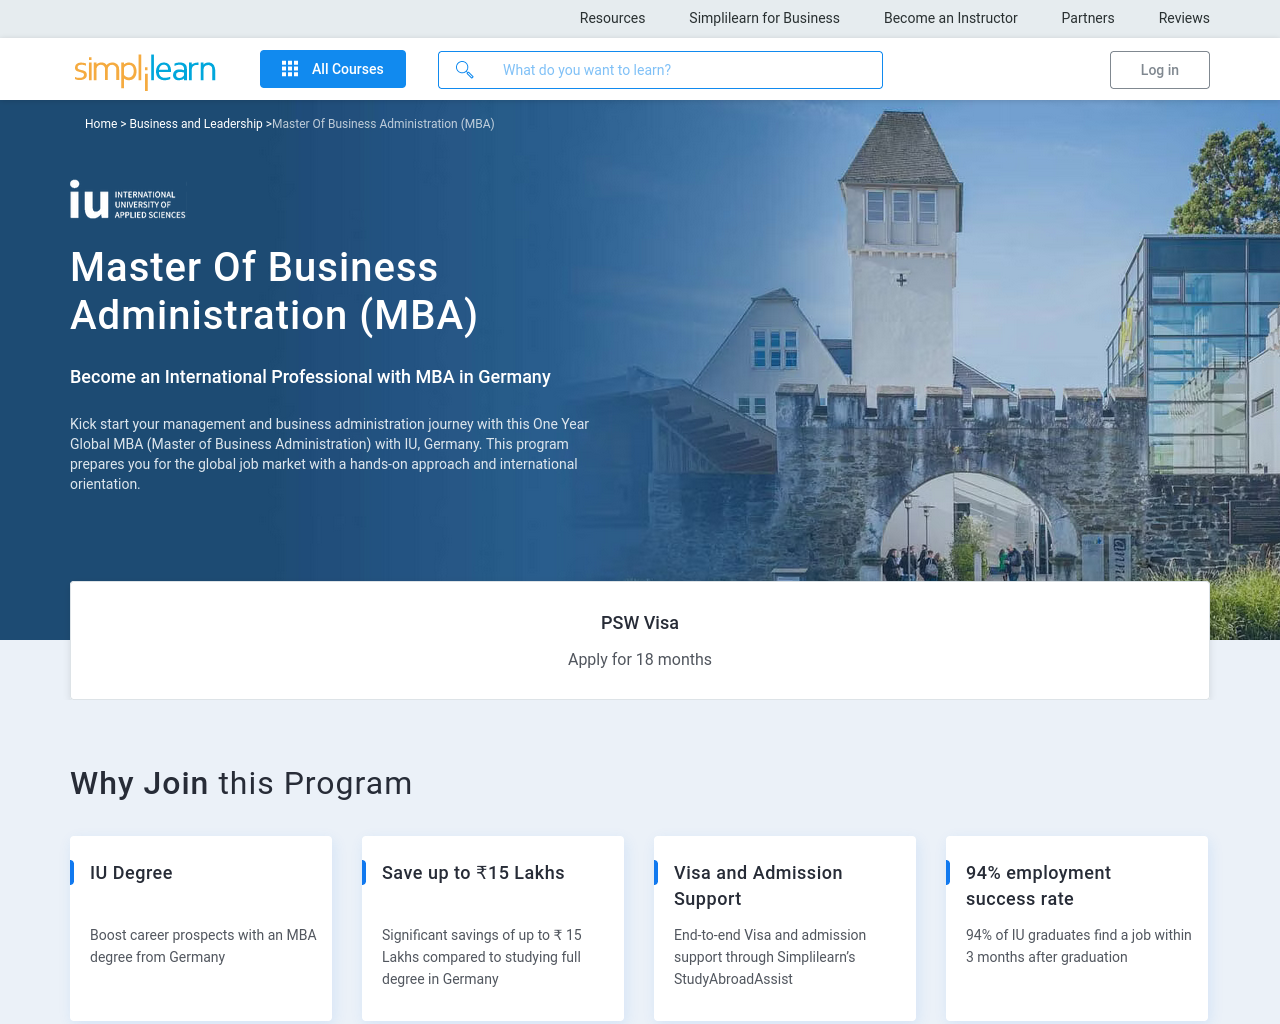1280x1024 pixels.
Task: Click the MBA breadcrumb text
Action: (383, 124)
